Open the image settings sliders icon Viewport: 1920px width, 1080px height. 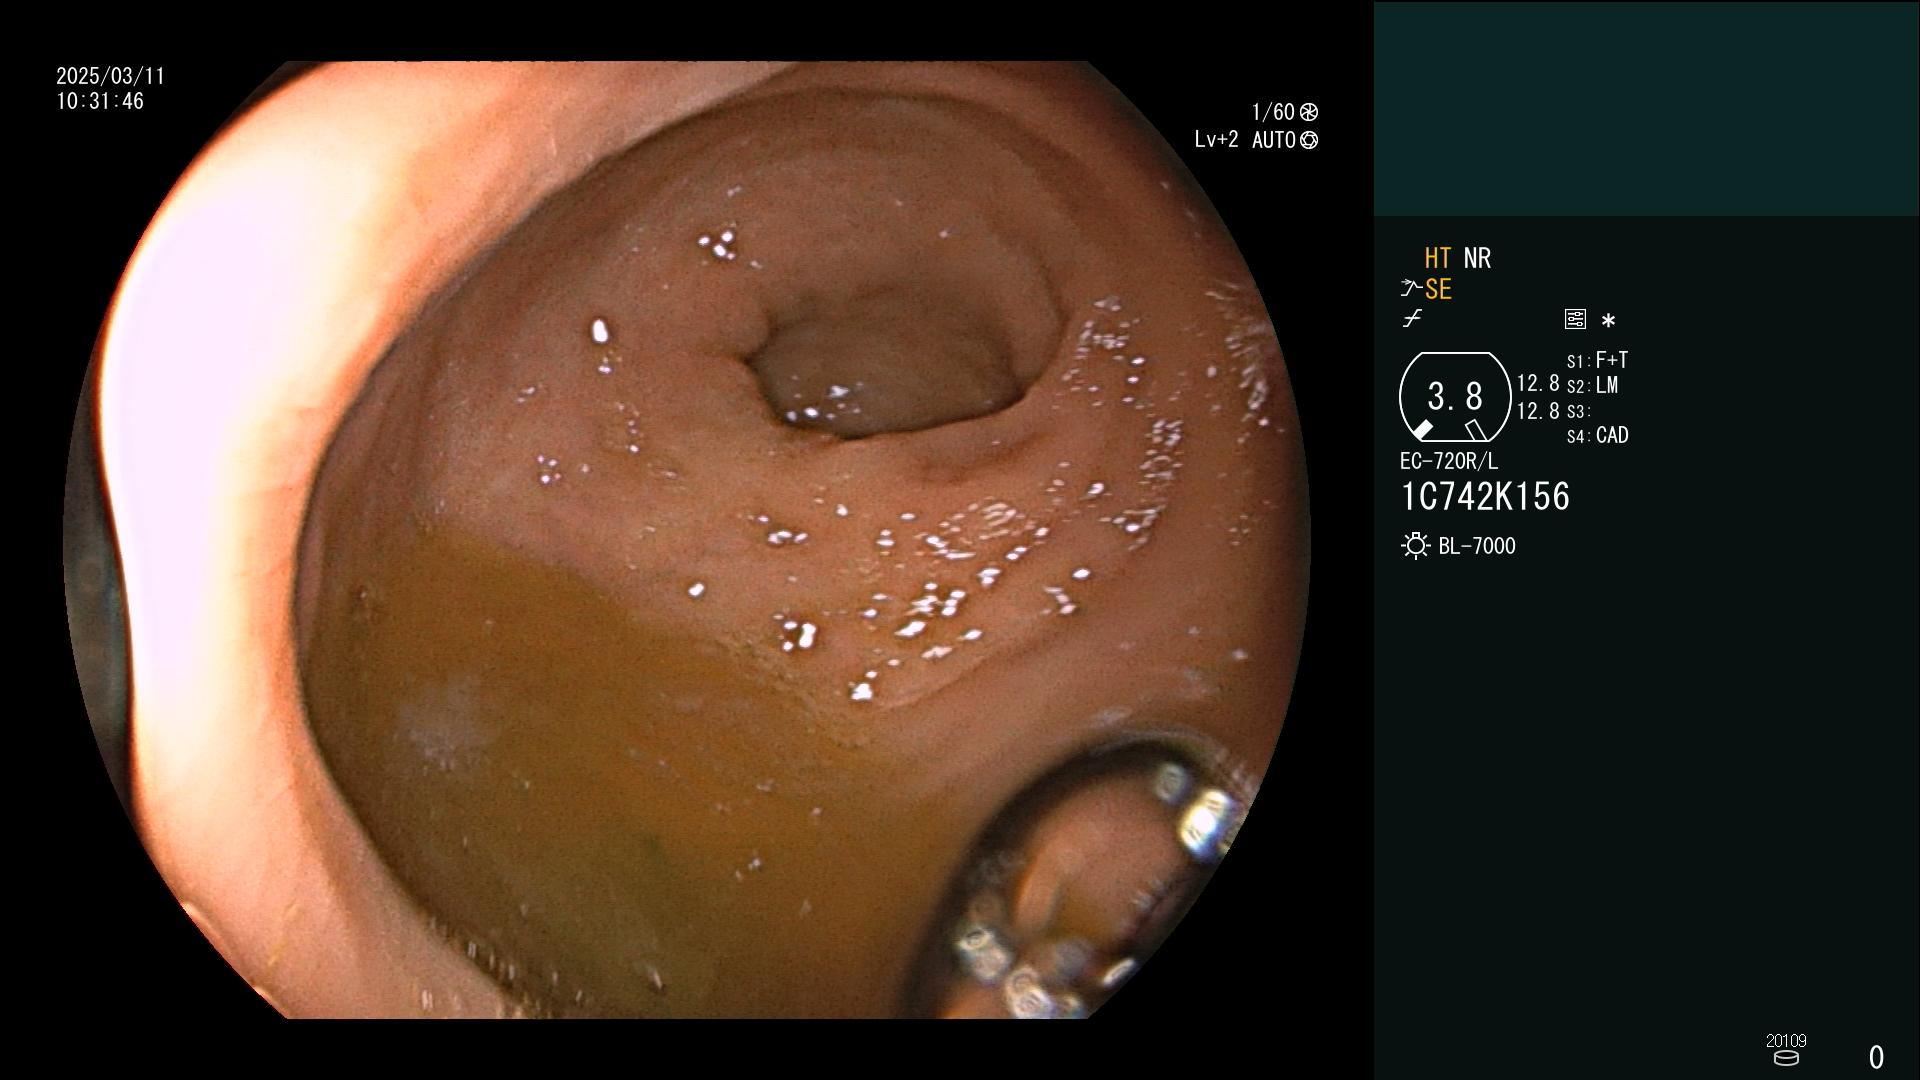(x=1575, y=319)
